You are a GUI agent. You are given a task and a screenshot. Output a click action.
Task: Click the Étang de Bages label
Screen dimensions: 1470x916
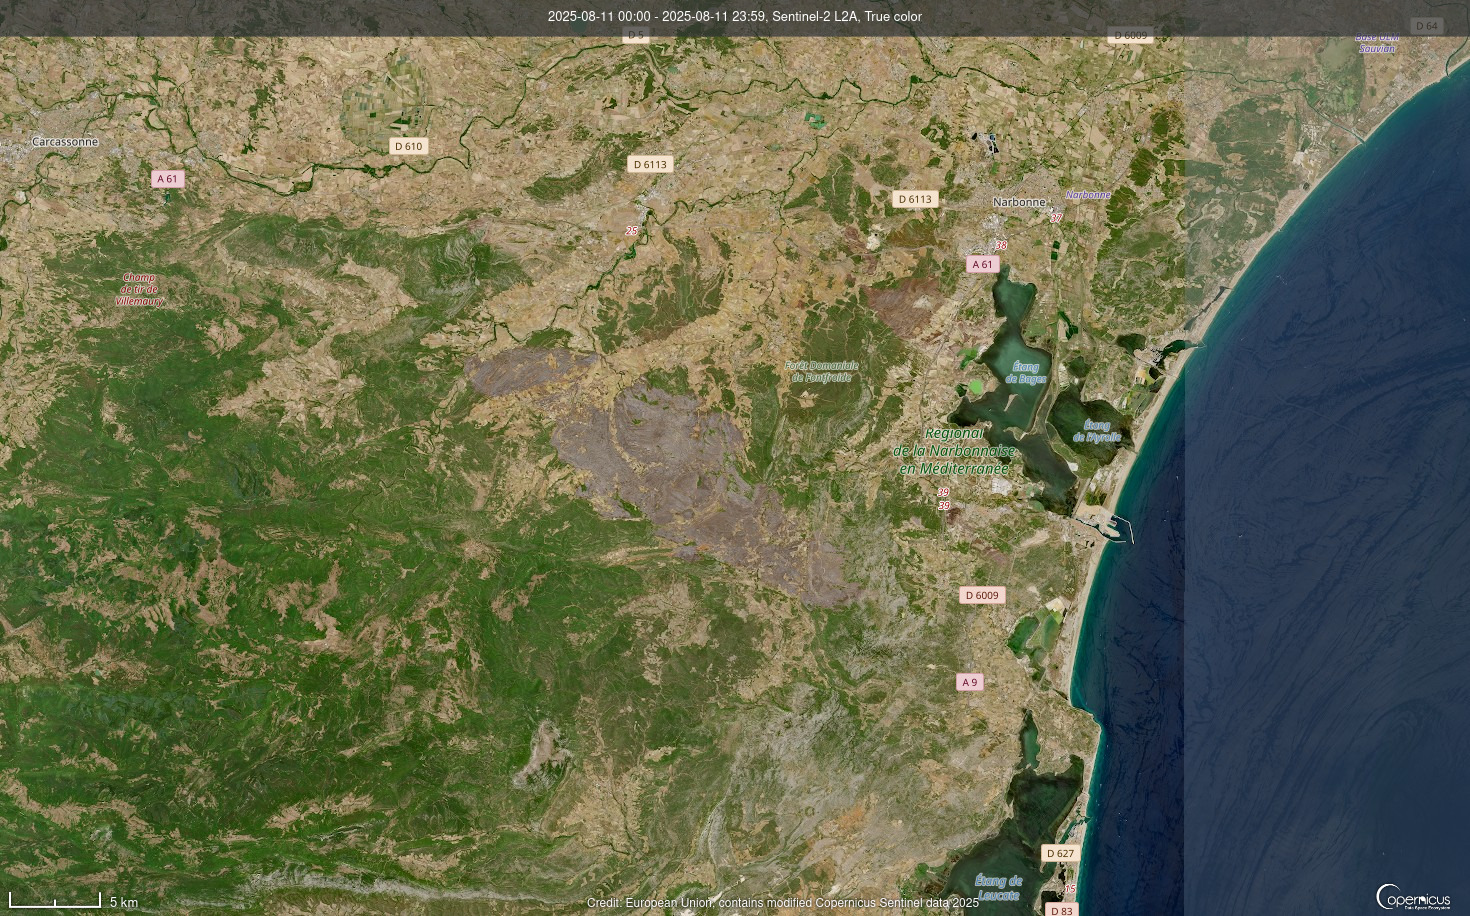(1024, 372)
